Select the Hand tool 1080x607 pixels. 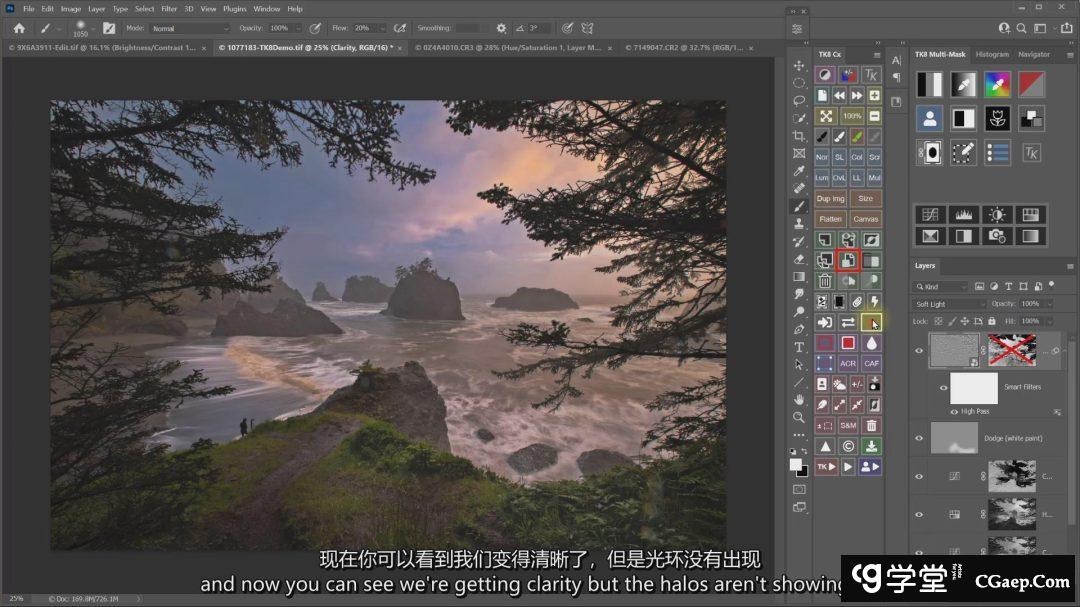point(799,400)
